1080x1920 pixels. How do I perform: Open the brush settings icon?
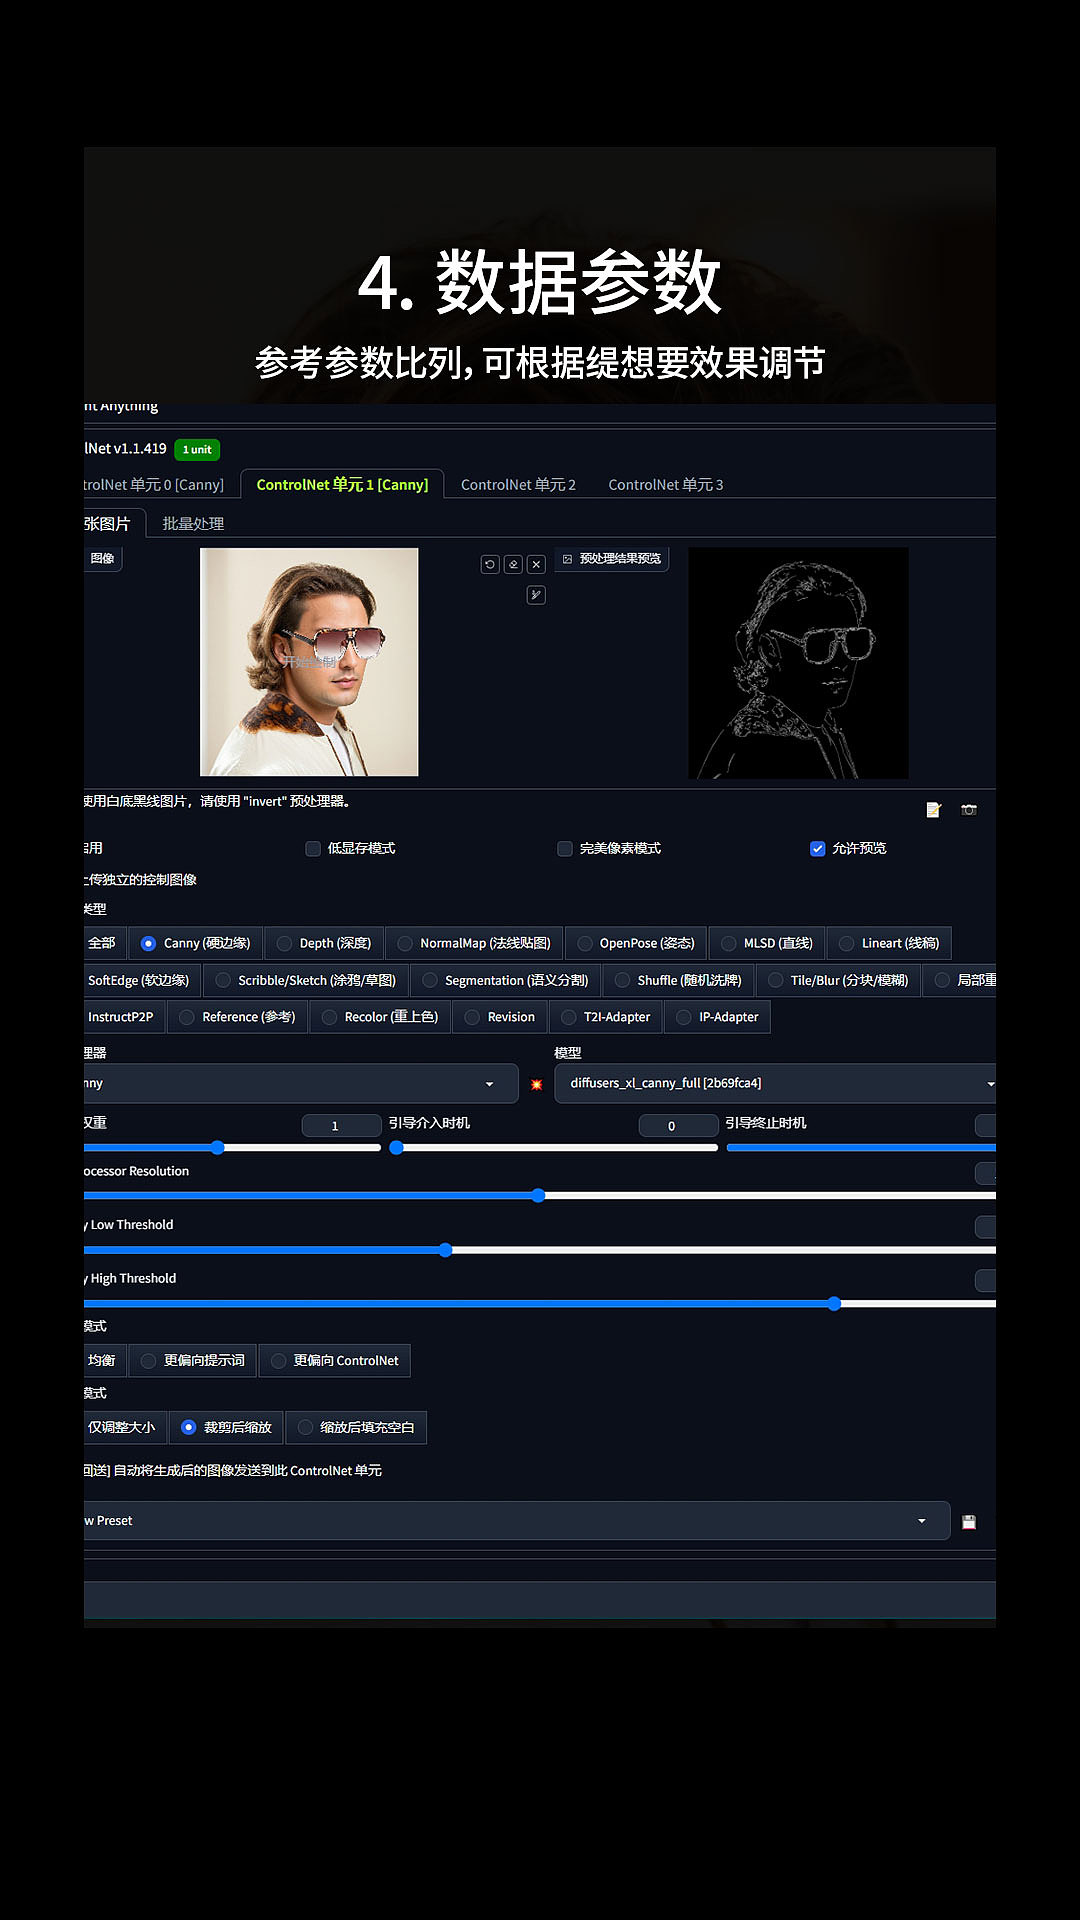coord(536,595)
